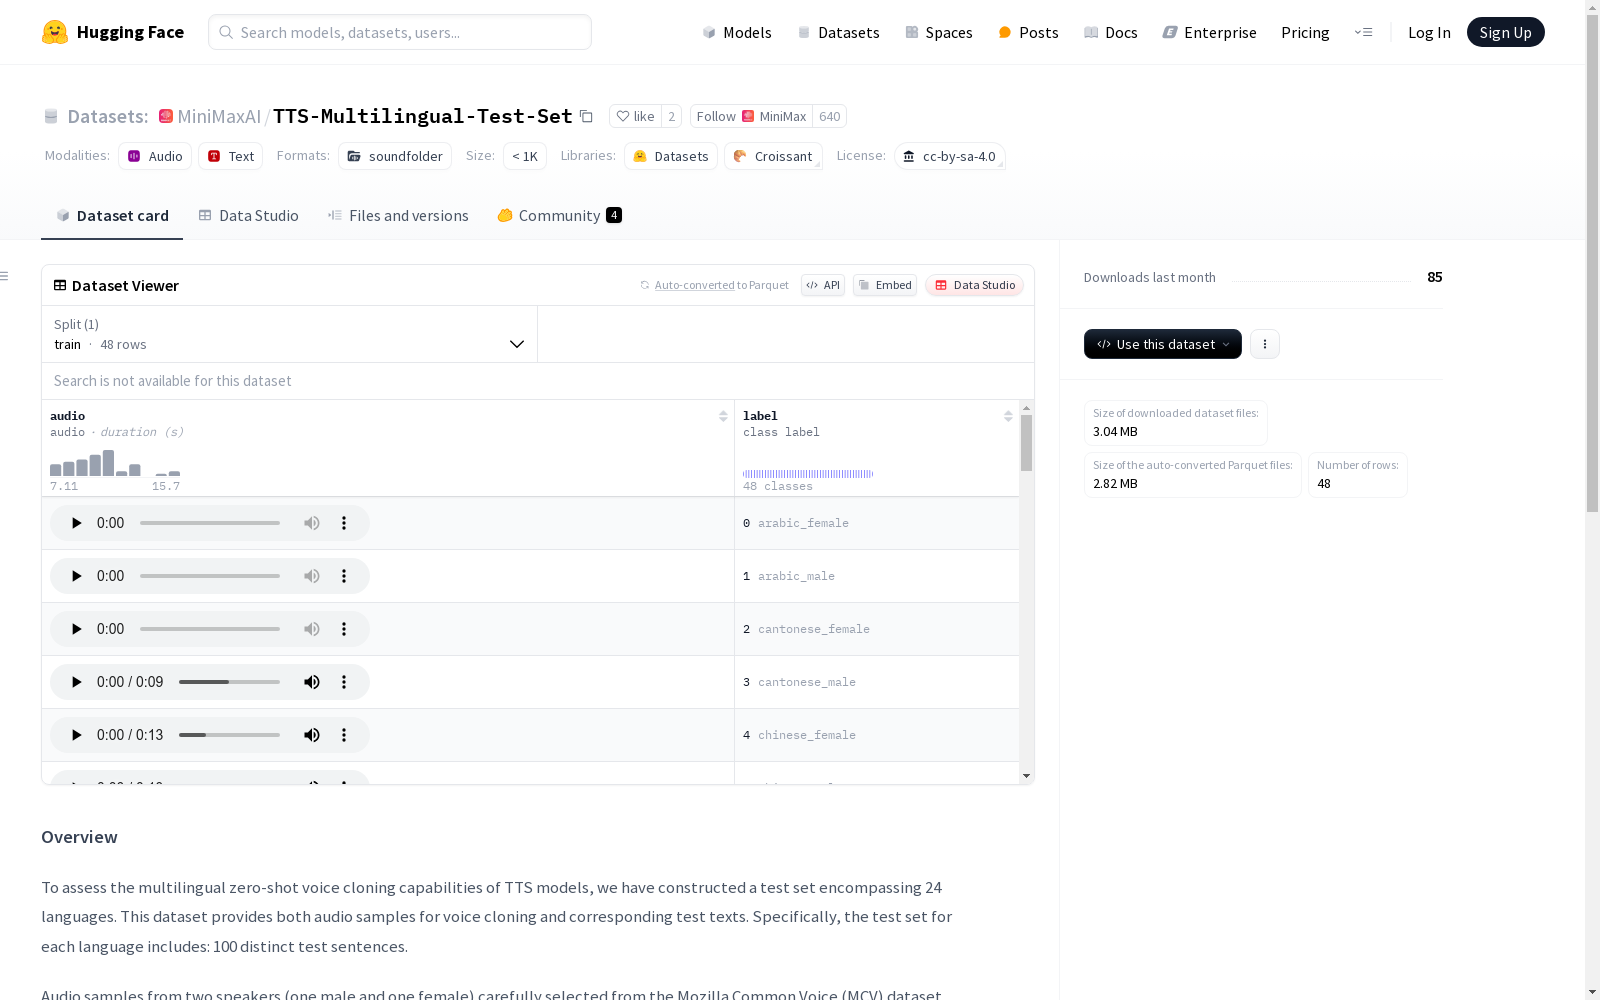Viewport: 1600px width, 1000px height.
Task: Go to Spaces in top navigation
Action: click(x=939, y=32)
